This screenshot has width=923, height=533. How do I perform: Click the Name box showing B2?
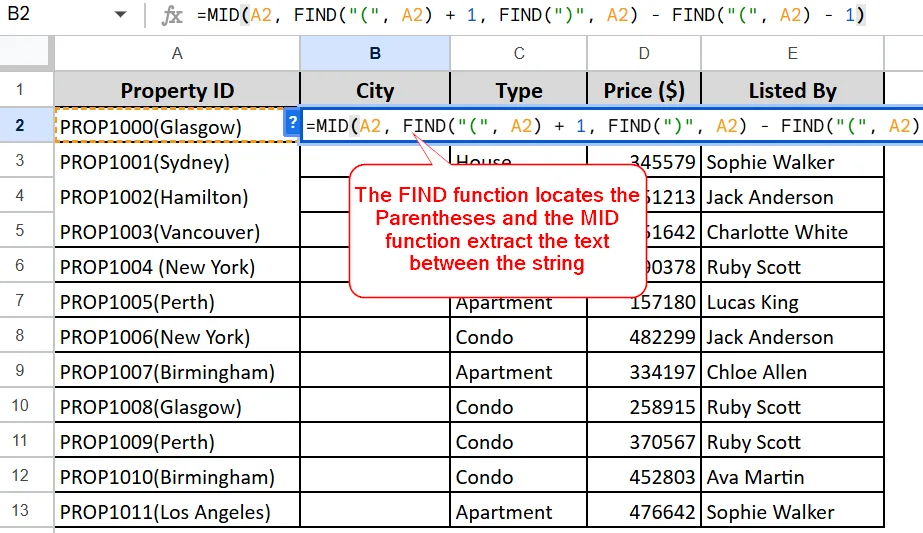pyautogui.click(x=19, y=14)
